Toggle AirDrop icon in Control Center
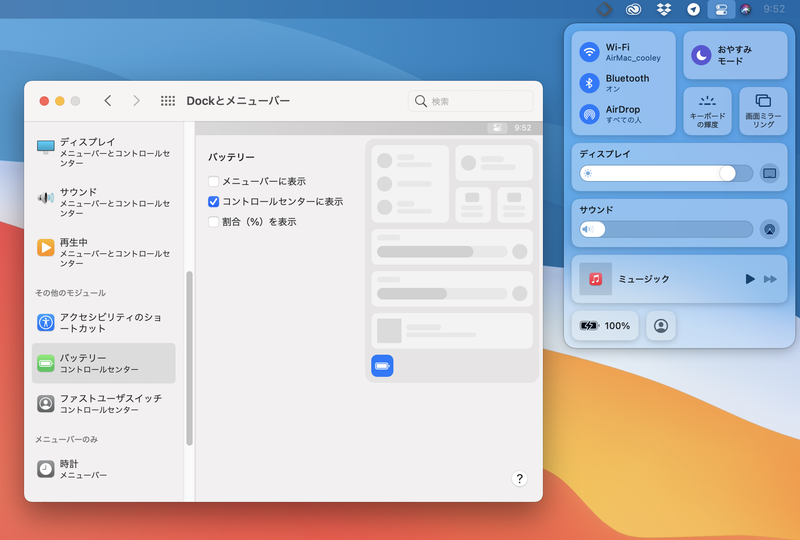This screenshot has width=800, height=540. (589, 114)
